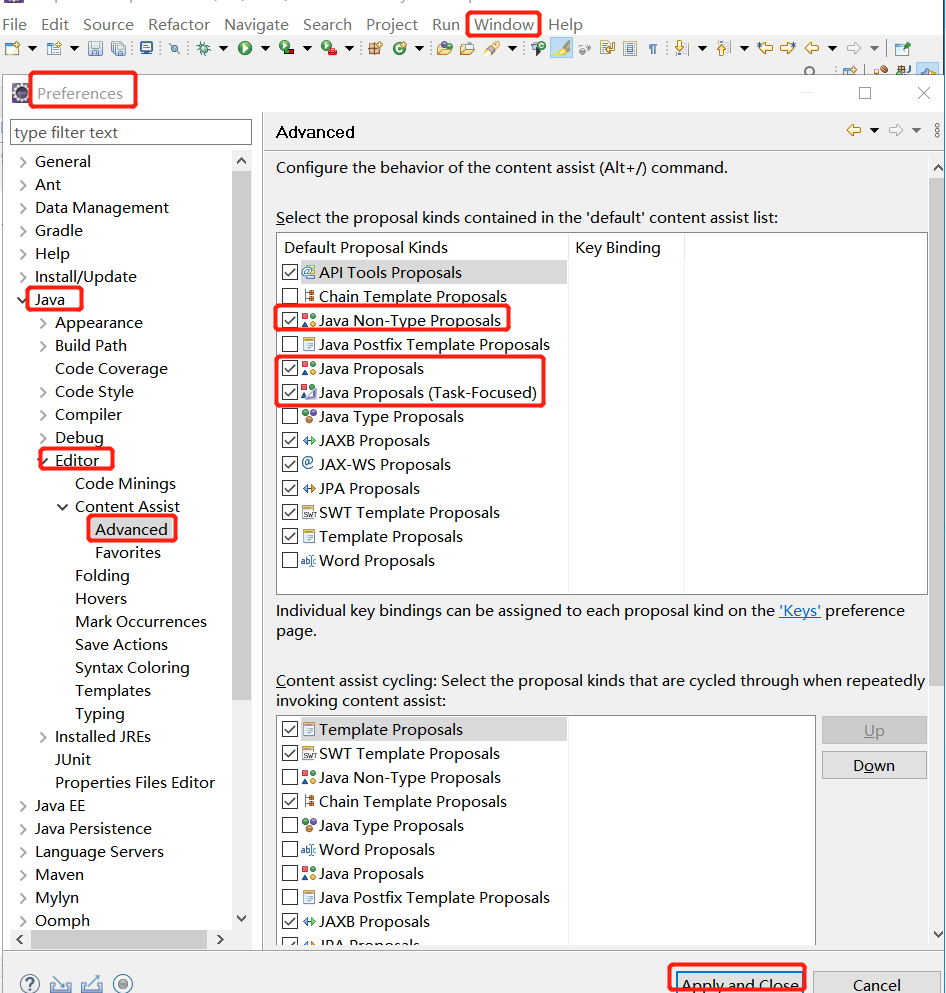Uncheck API Tools Proposals checkbox
This screenshot has height=993, width=946.
click(x=290, y=272)
